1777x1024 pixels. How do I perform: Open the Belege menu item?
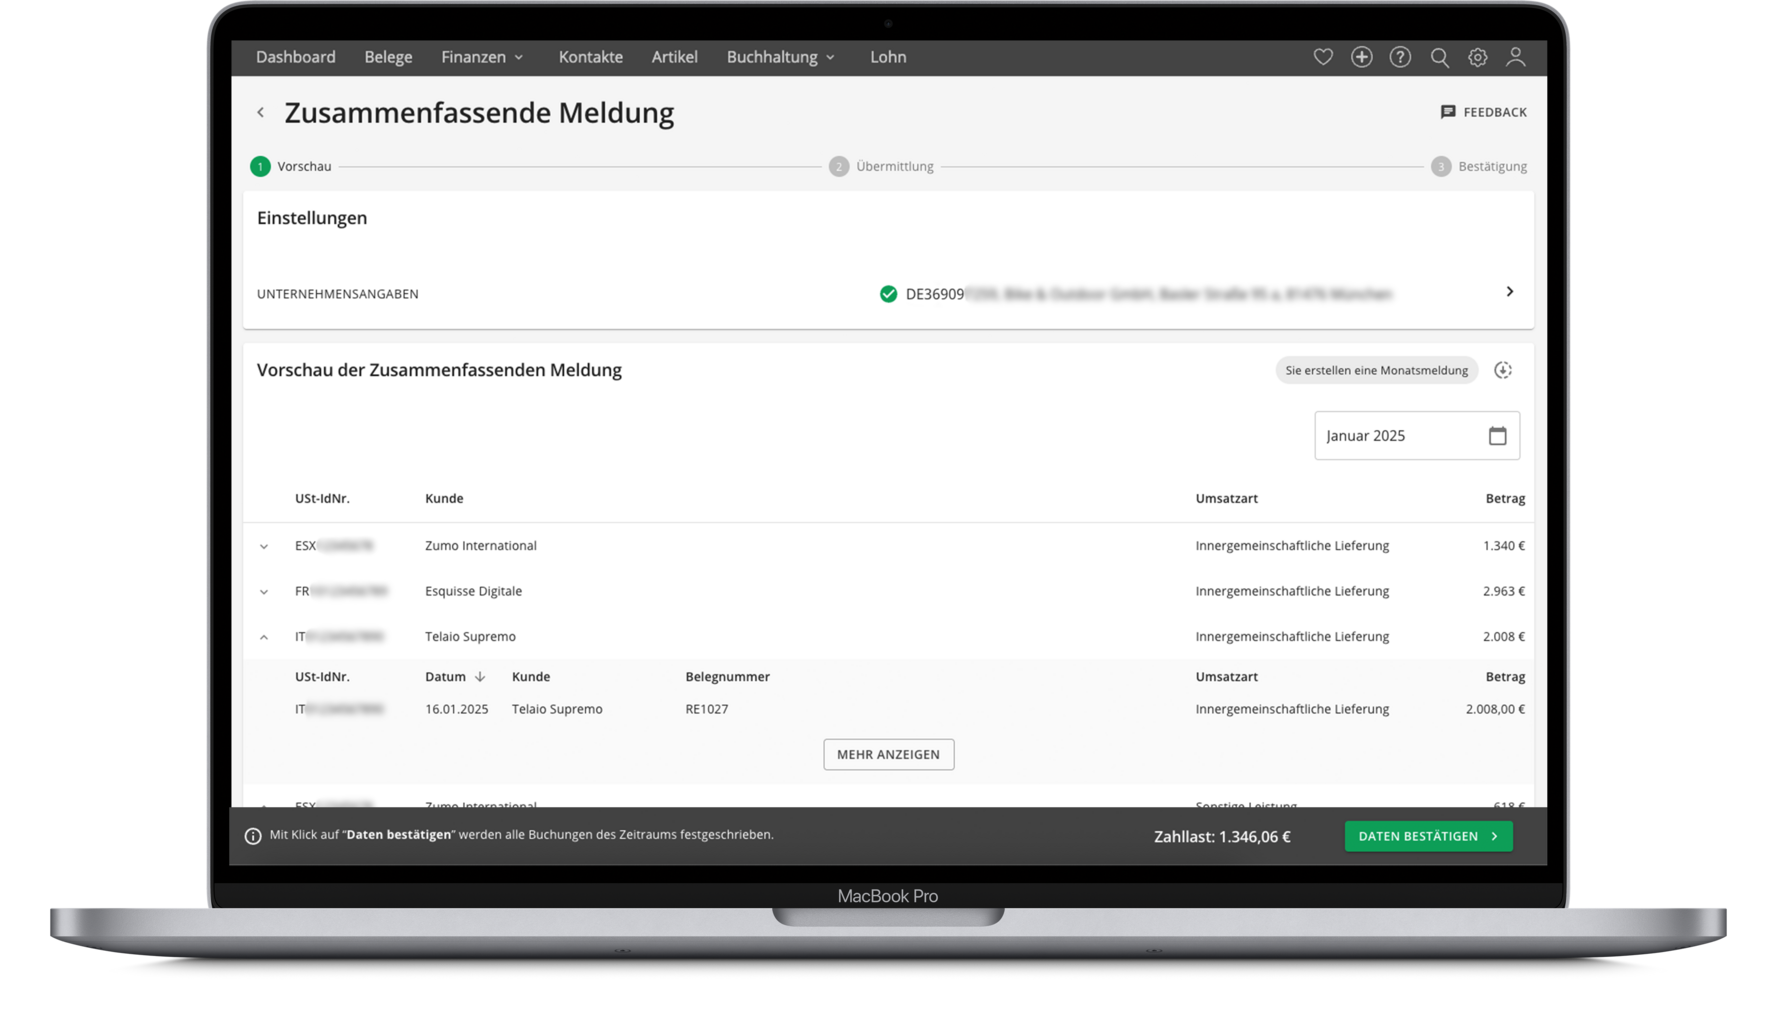tap(388, 57)
